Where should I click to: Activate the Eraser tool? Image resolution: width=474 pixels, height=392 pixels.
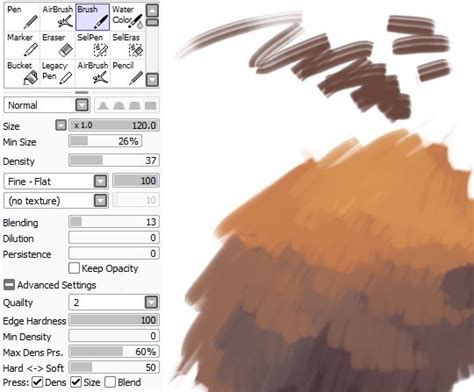(57, 45)
